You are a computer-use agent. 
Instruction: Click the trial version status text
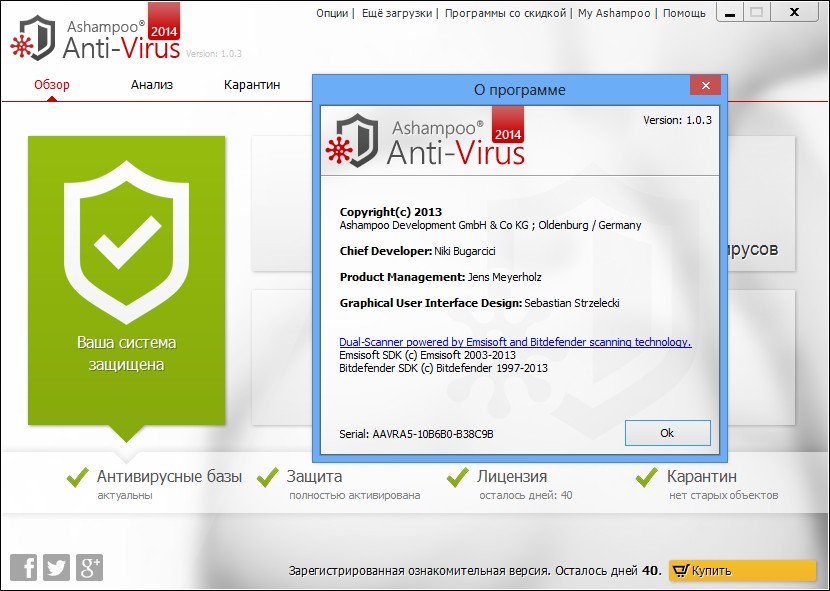(475, 570)
